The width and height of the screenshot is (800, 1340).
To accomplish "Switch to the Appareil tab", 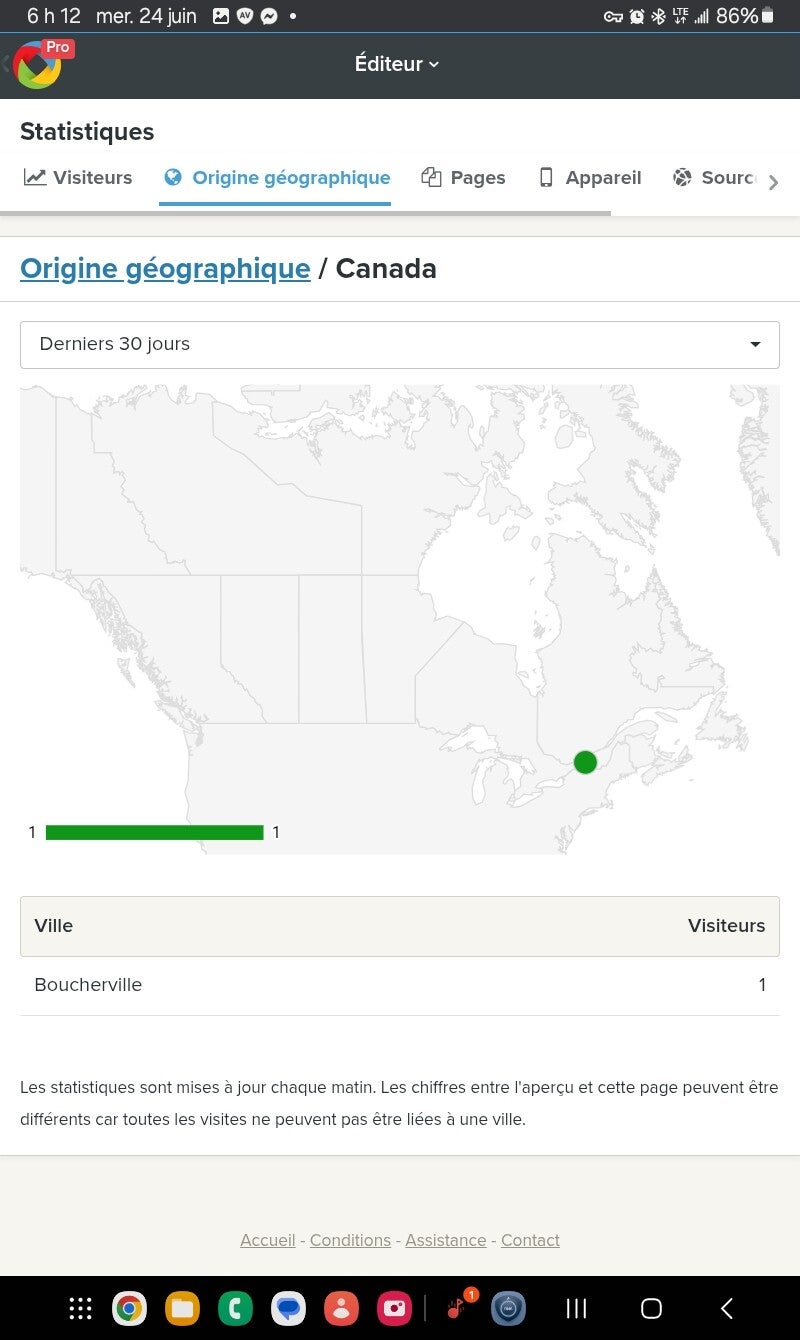I will (590, 178).
